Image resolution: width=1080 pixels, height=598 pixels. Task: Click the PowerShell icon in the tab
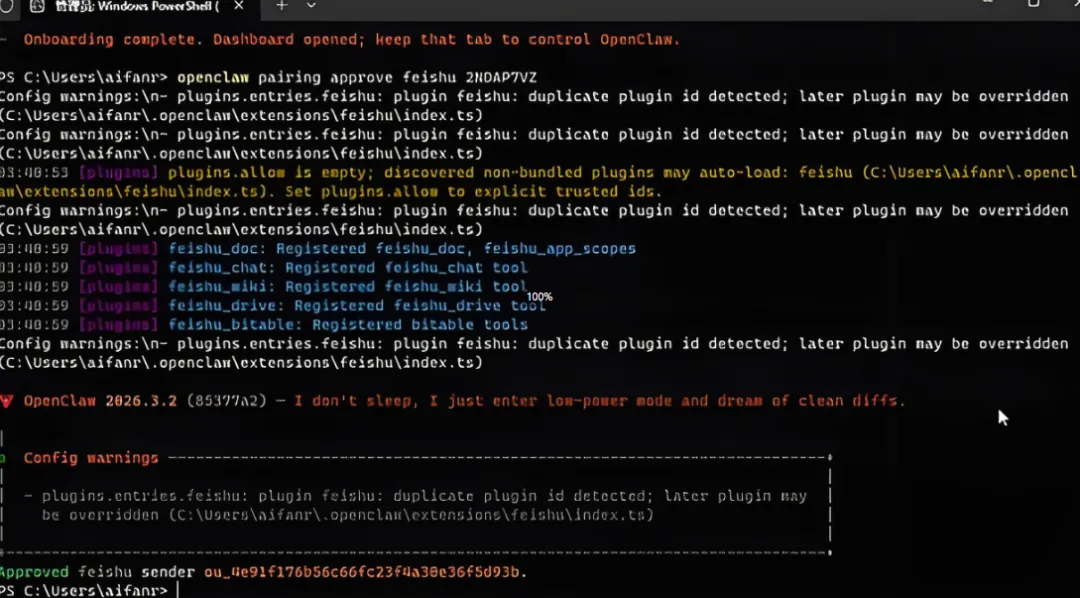click(x=38, y=6)
